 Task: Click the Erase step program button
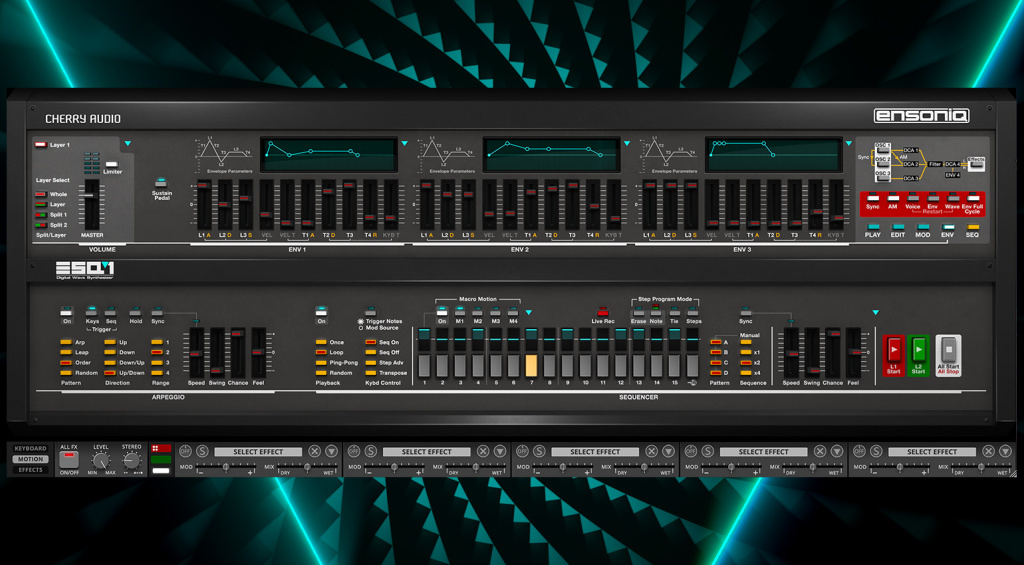click(639, 312)
